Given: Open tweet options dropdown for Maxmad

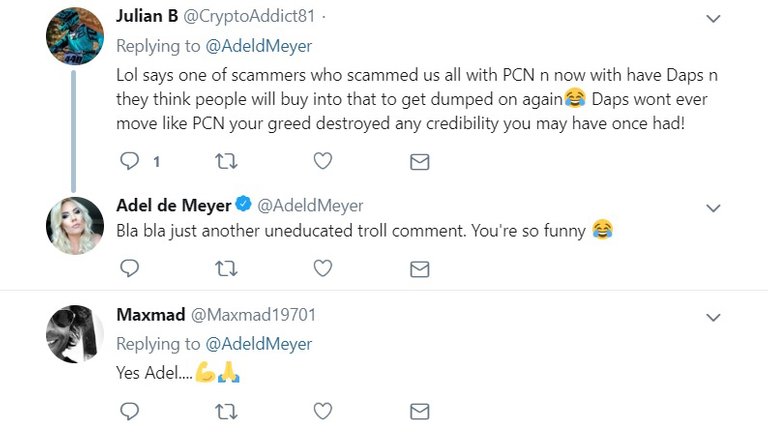Looking at the screenshot, I should click(x=713, y=317).
